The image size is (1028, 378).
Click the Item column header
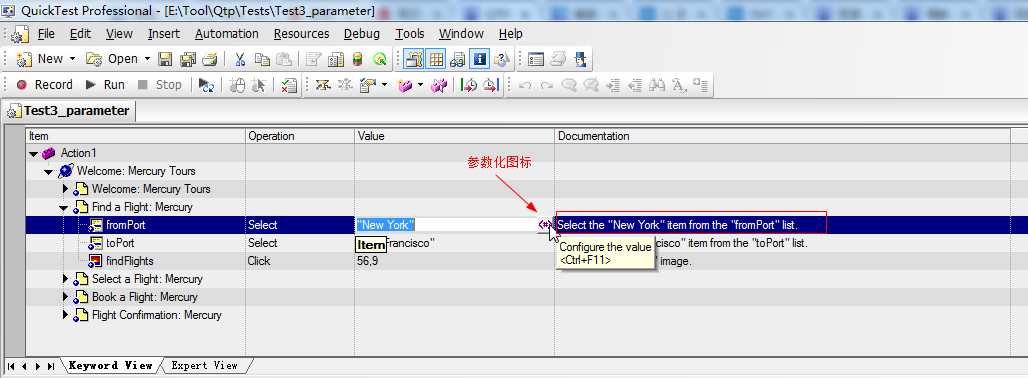tap(135, 136)
